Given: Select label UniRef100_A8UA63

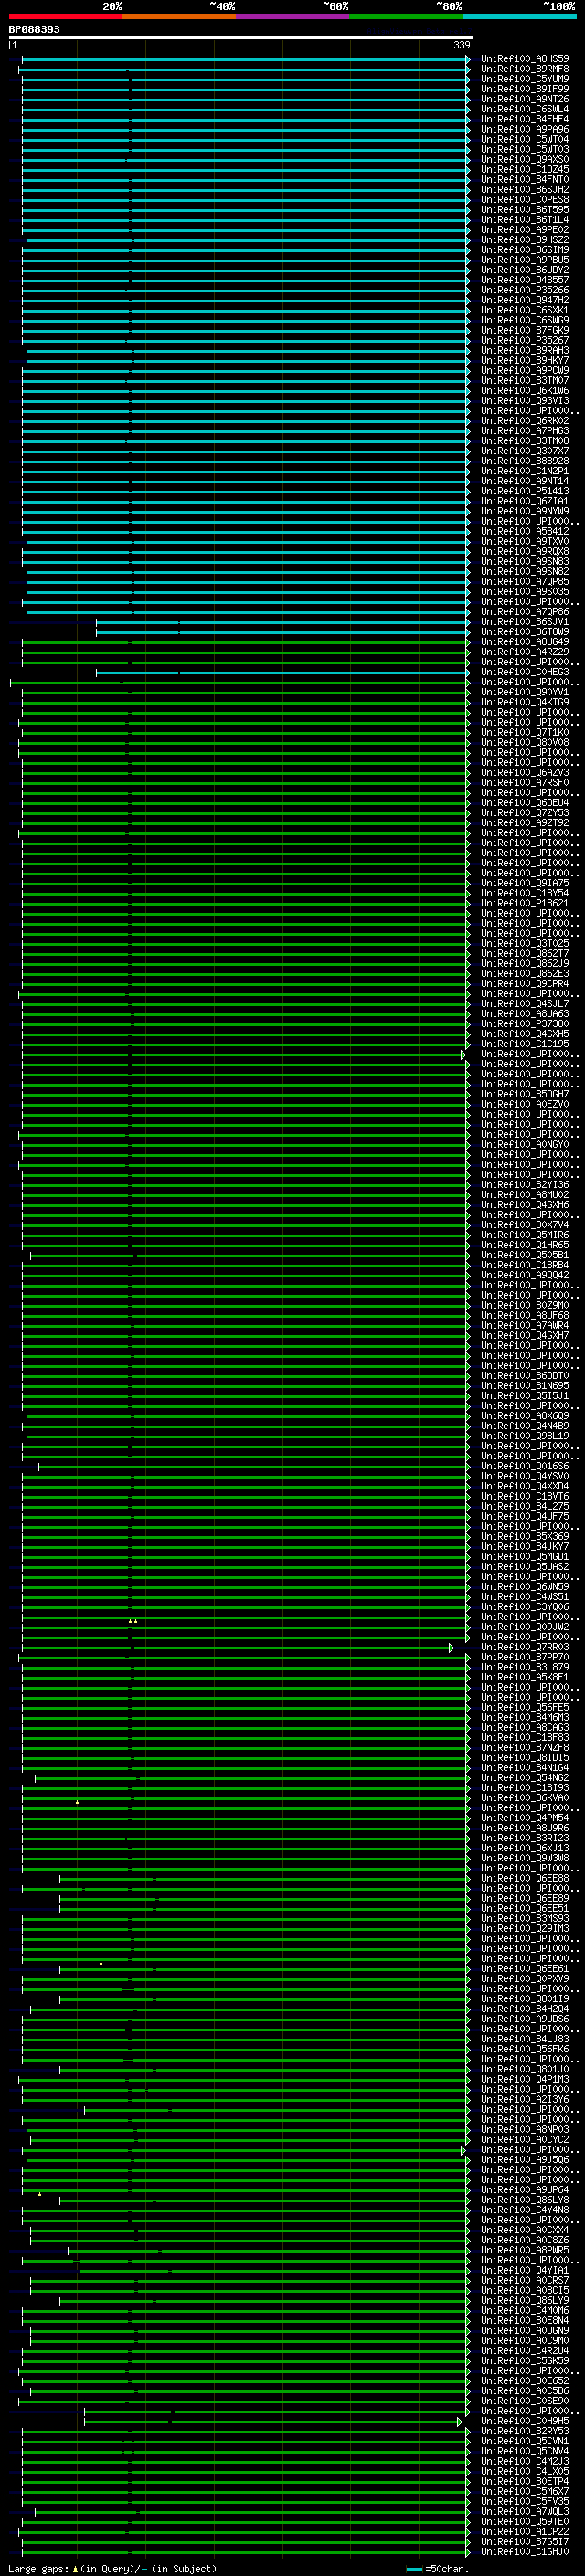Looking at the screenshot, I should pyautogui.click(x=524, y=1014).
